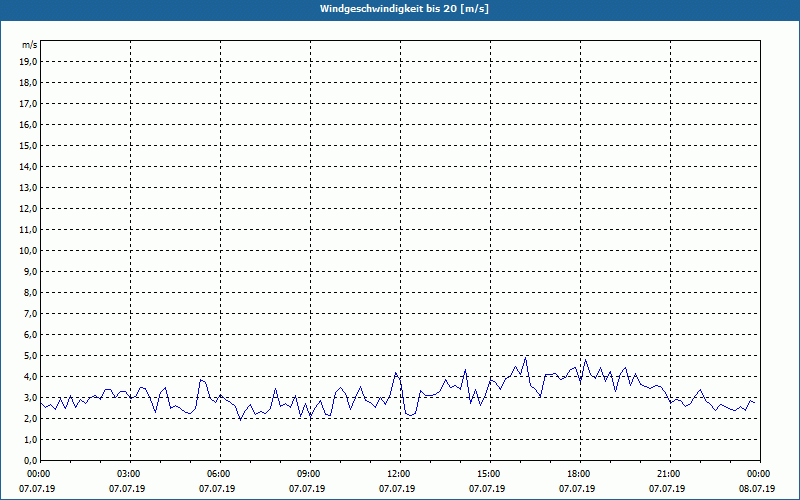This screenshot has width=800, height=500.
Task: Click the 11,0 y-axis label
Action: pyautogui.click(x=29, y=230)
